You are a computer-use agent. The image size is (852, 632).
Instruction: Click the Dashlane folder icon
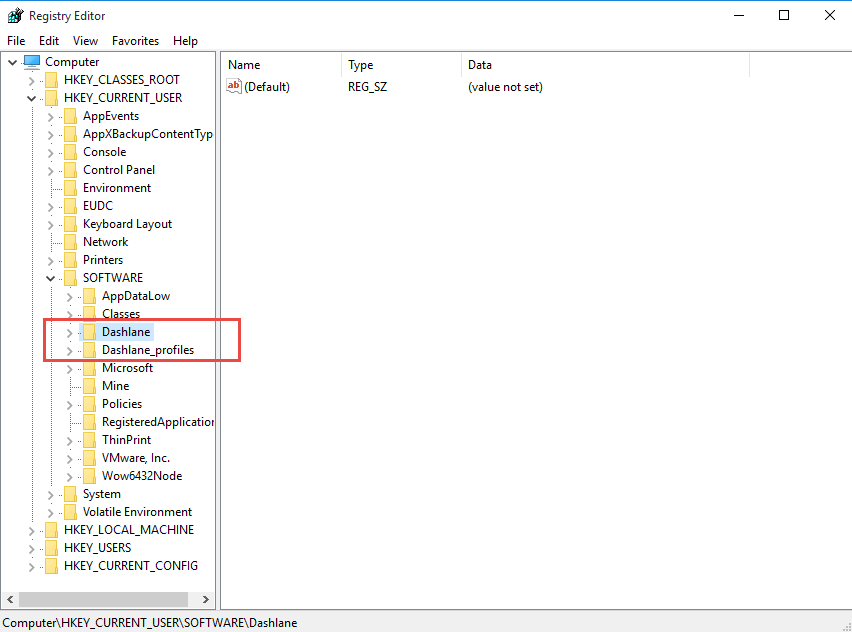click(x=89, y=332)
